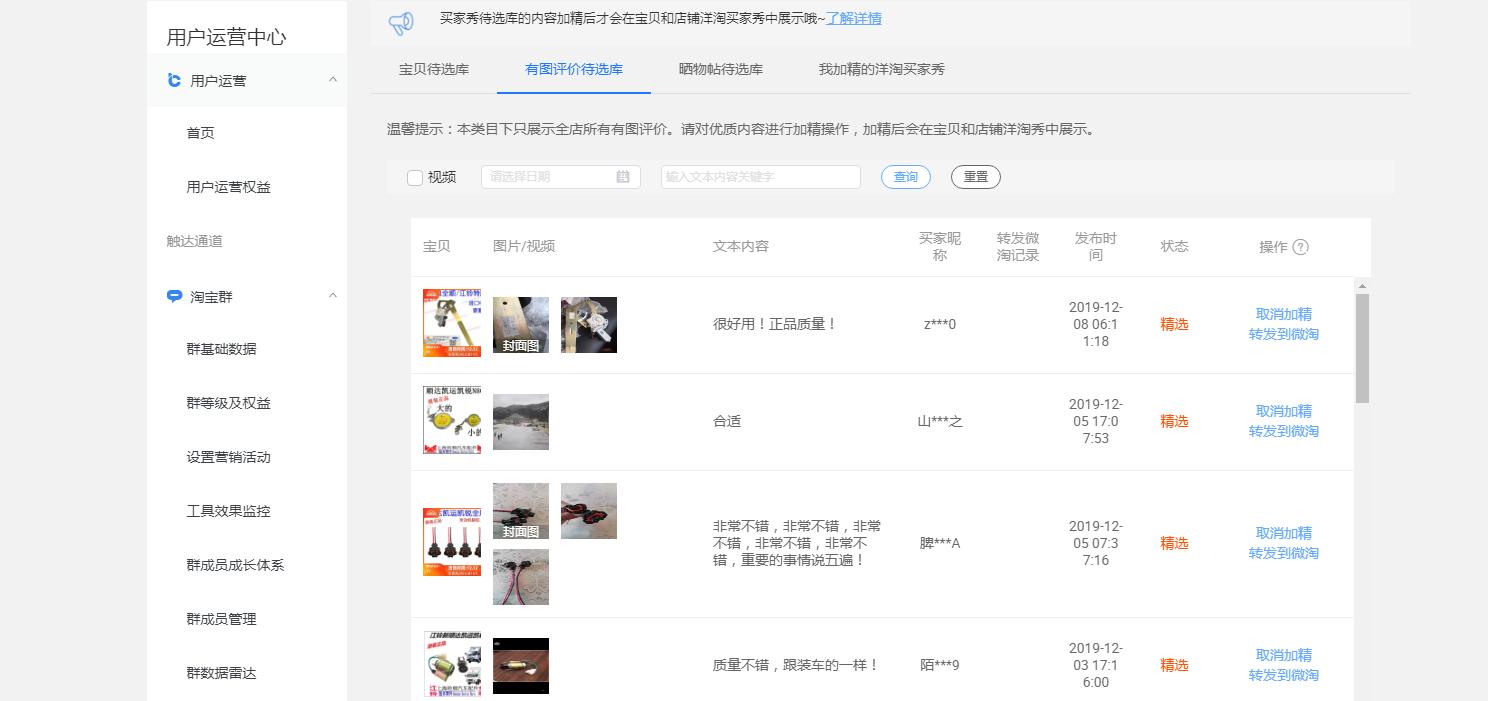This screenshot has width=1488, height=701.
Task: Click 转发到微淘 for 陌***9's review
Action: (x=1283, y=675)
